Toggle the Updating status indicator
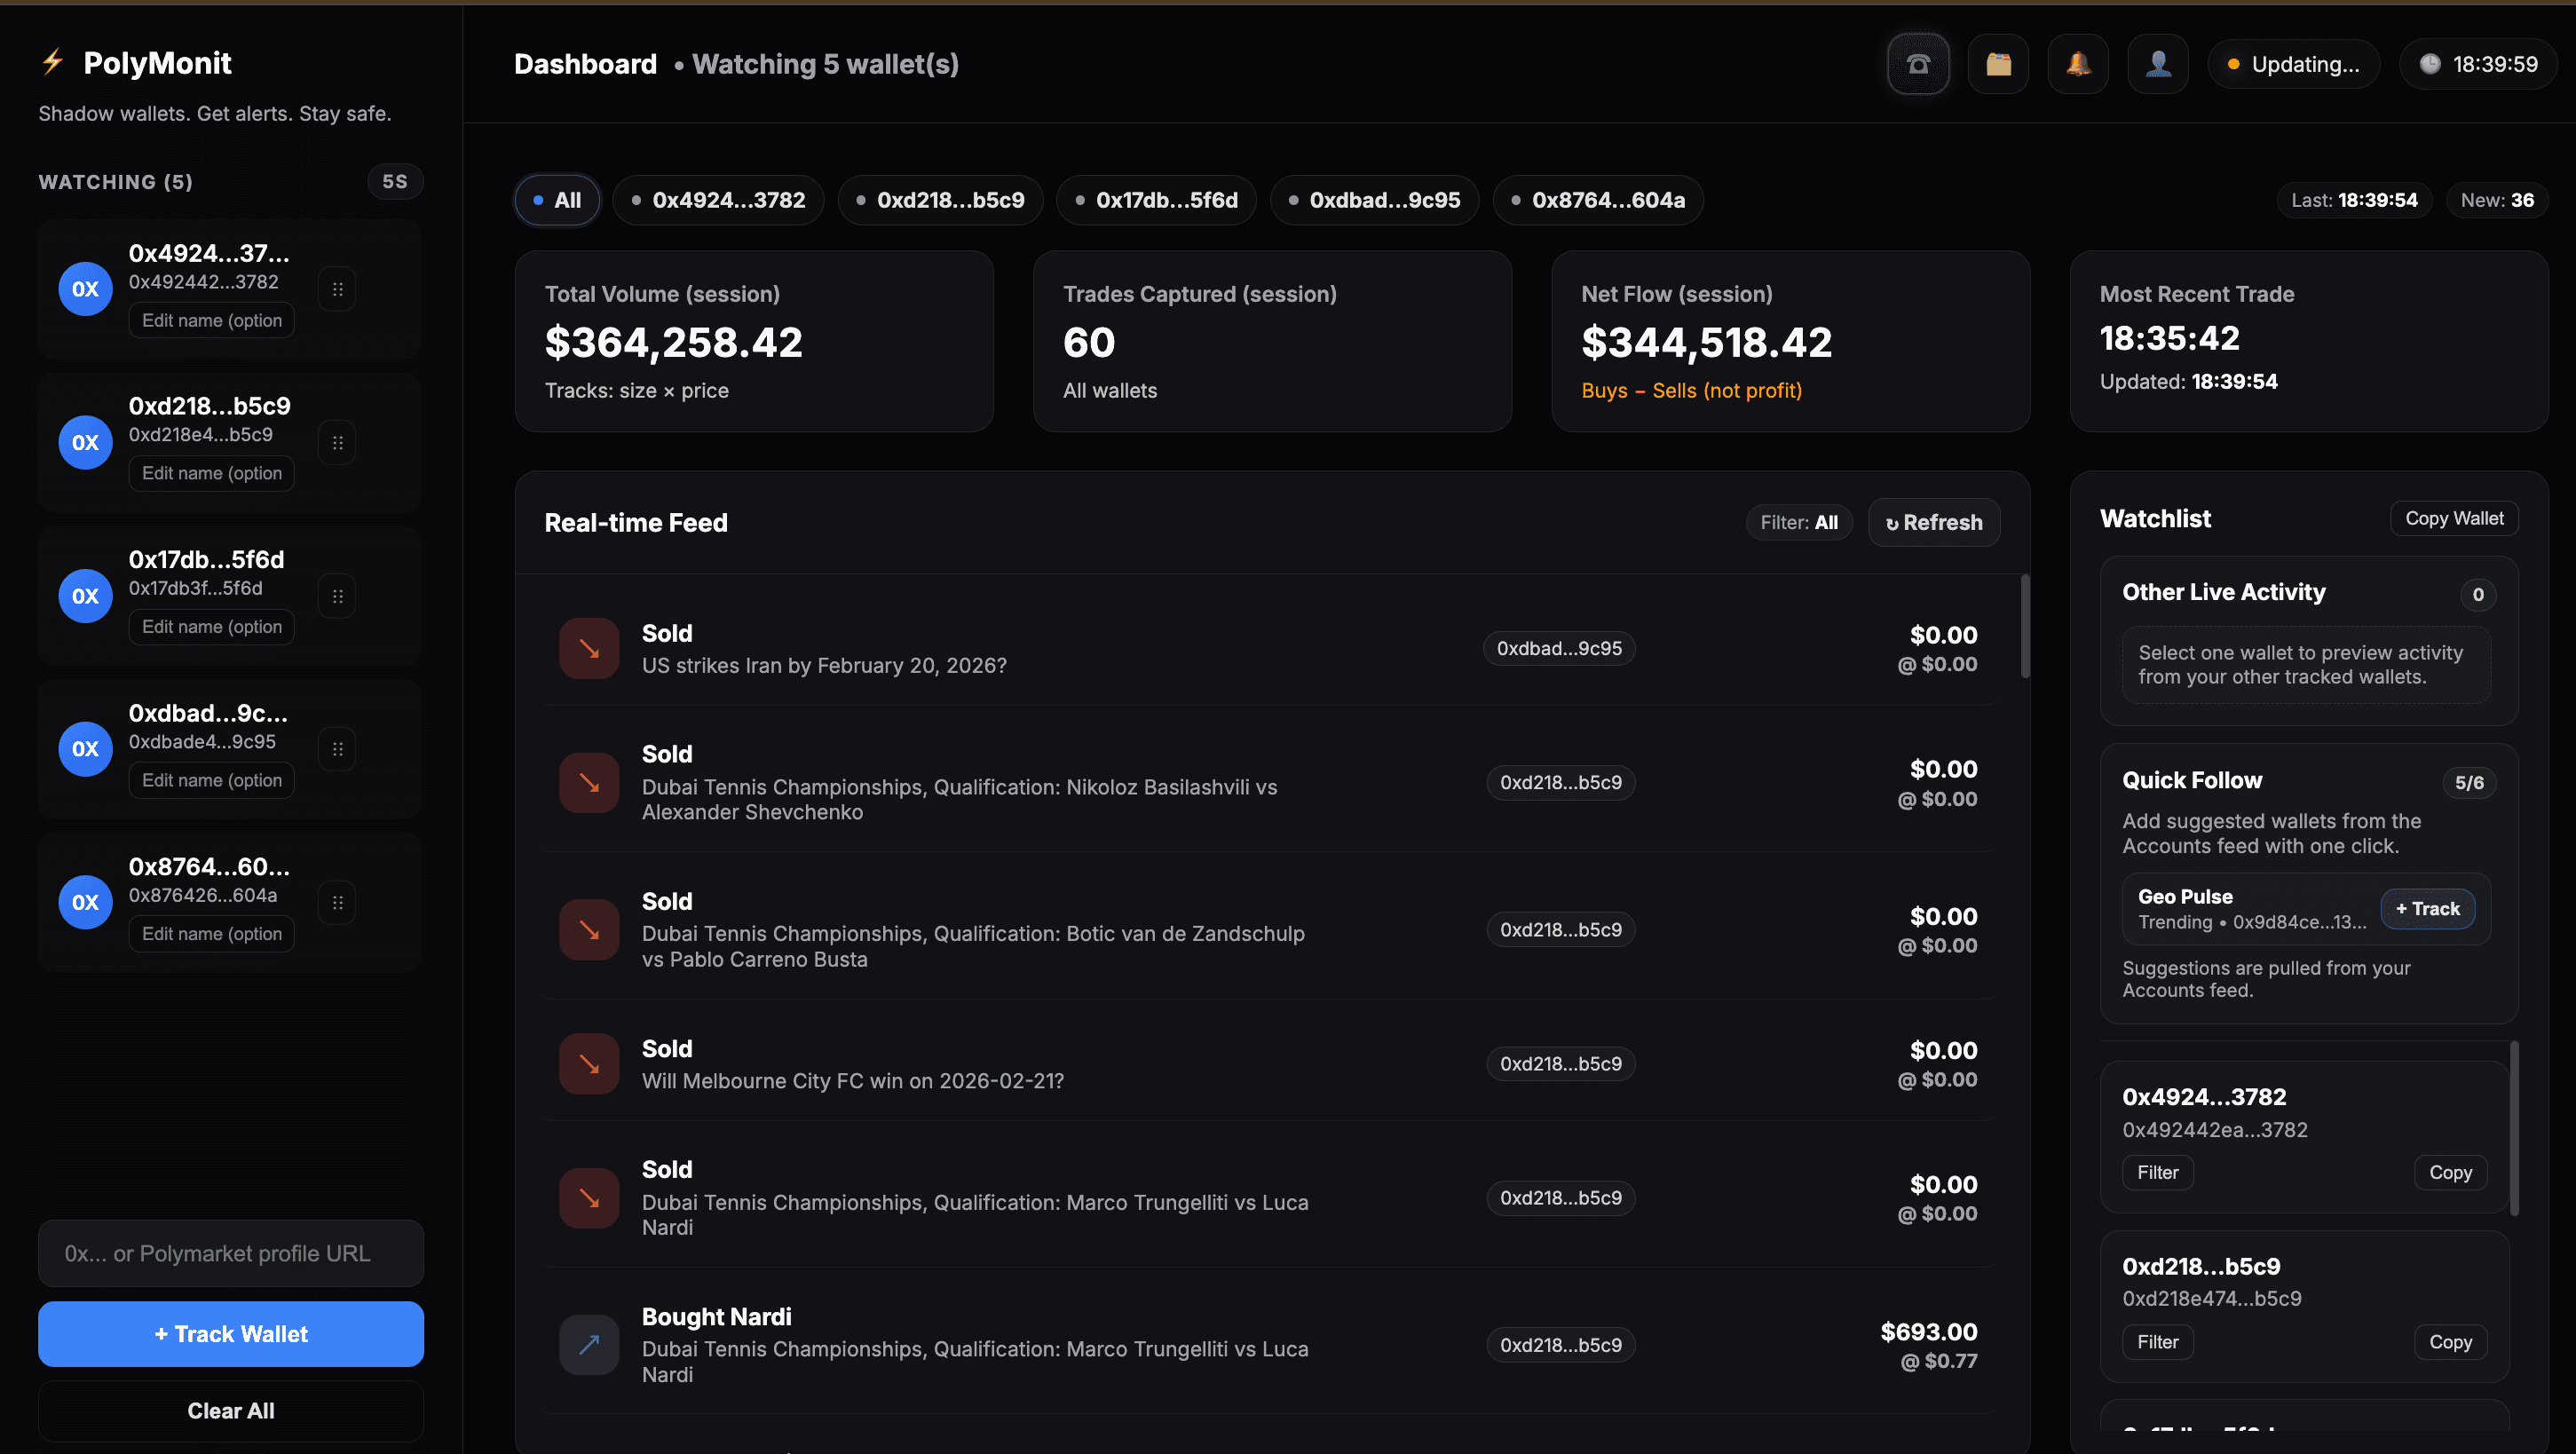This screenshot has height=1454, width=2576. click(2293, 64)
